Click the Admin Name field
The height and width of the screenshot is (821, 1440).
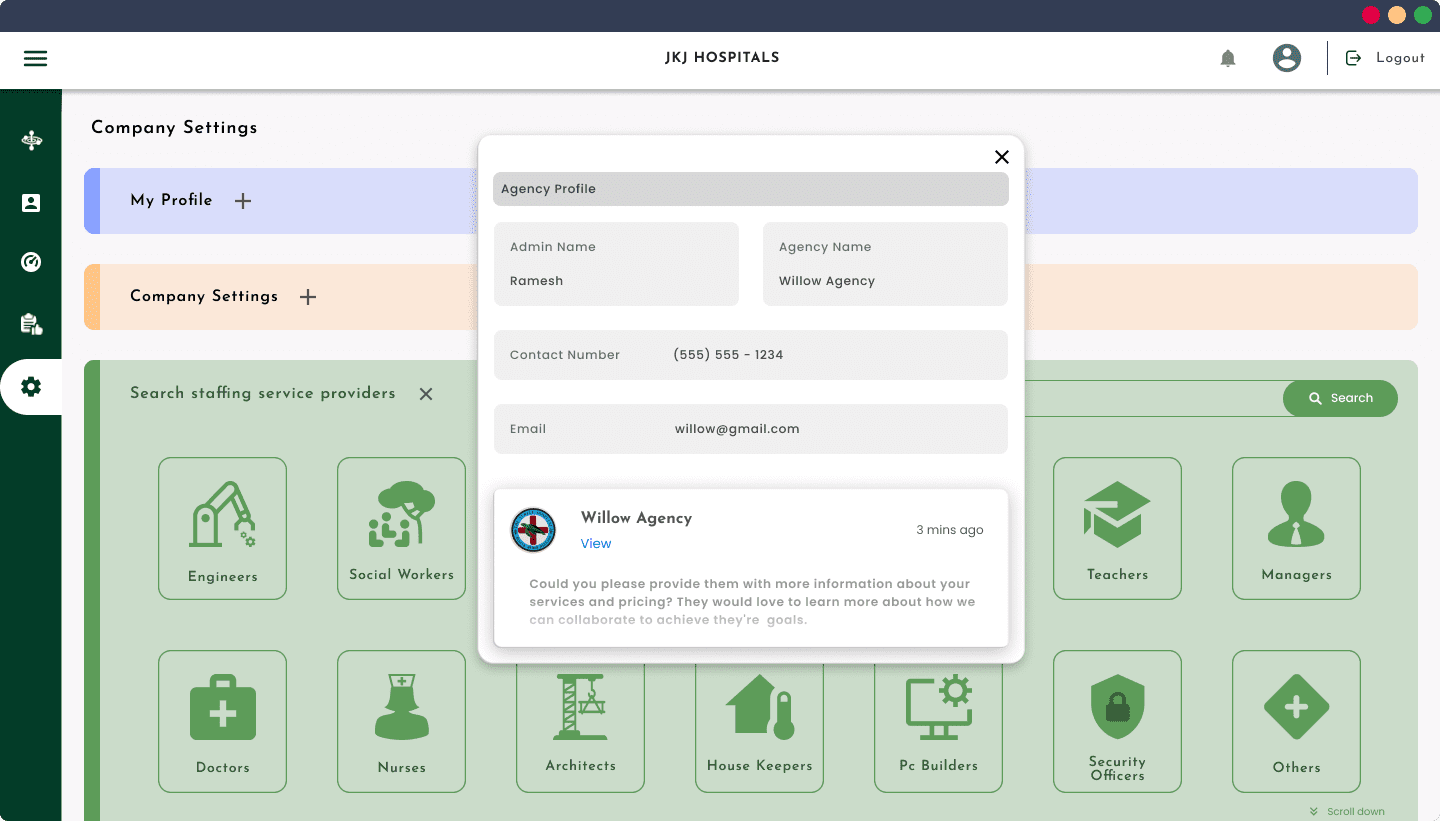tap(616, 264)
